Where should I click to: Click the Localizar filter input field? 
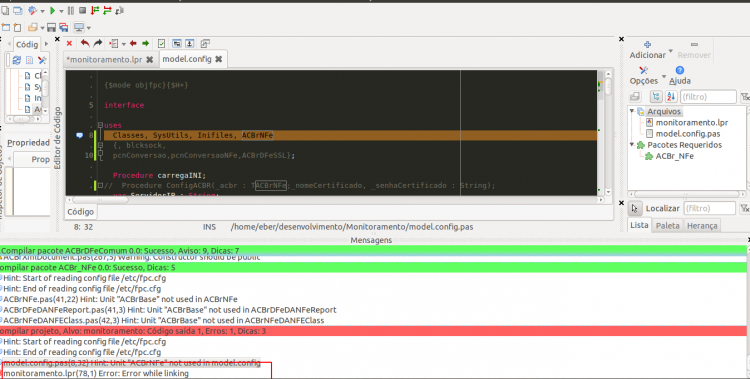point(709,208)
